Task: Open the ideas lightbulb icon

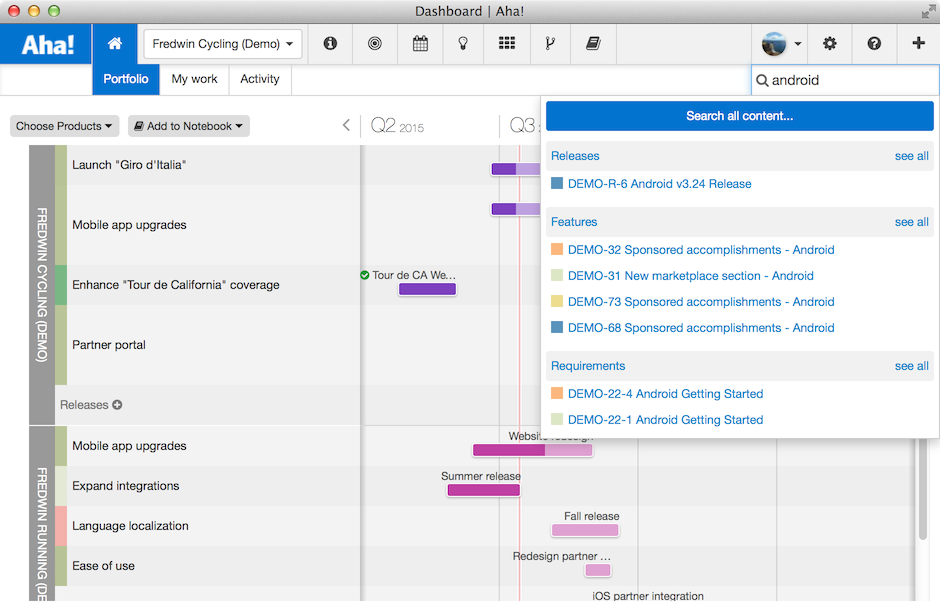Action: point(463,43)
